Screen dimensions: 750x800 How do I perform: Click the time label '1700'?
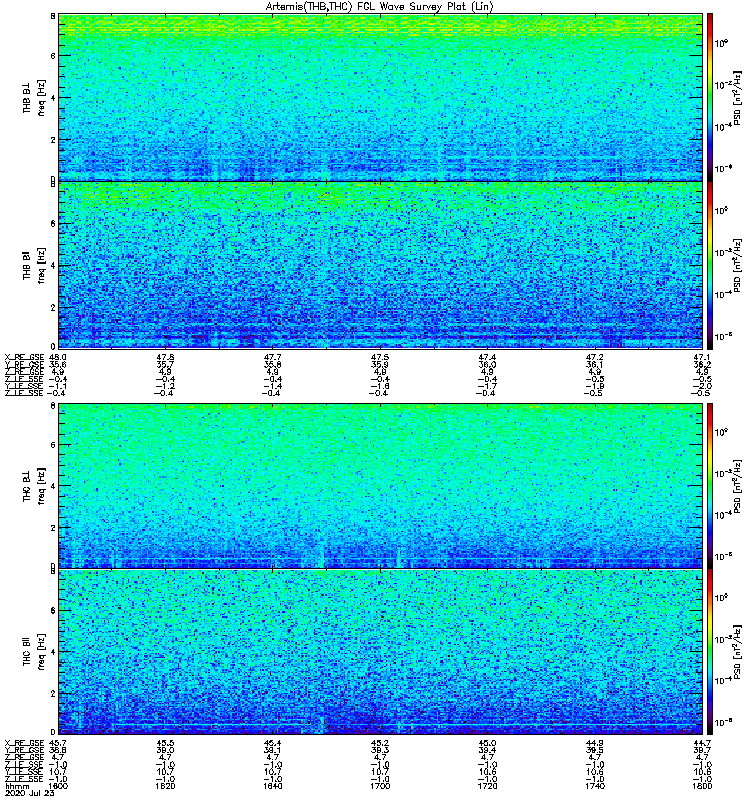(380, 786)
